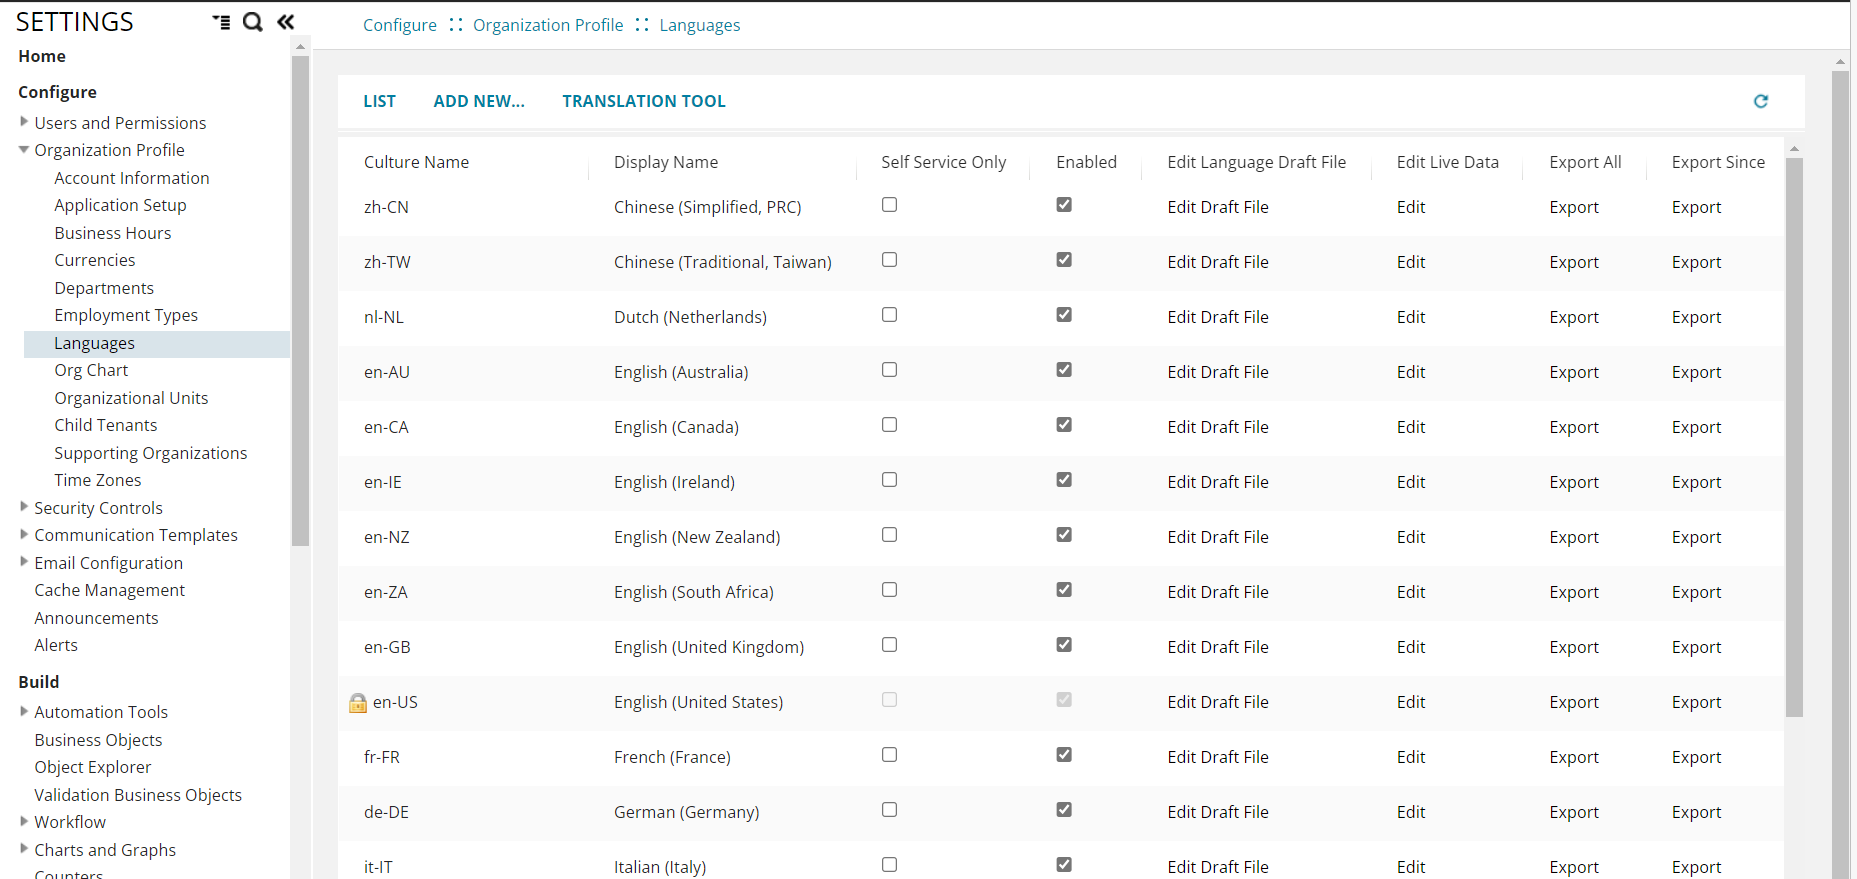The width and height of the screenshot is (1857, 879).
Task: Select the Add New... menu item
Action: click(x=478, y=101)
